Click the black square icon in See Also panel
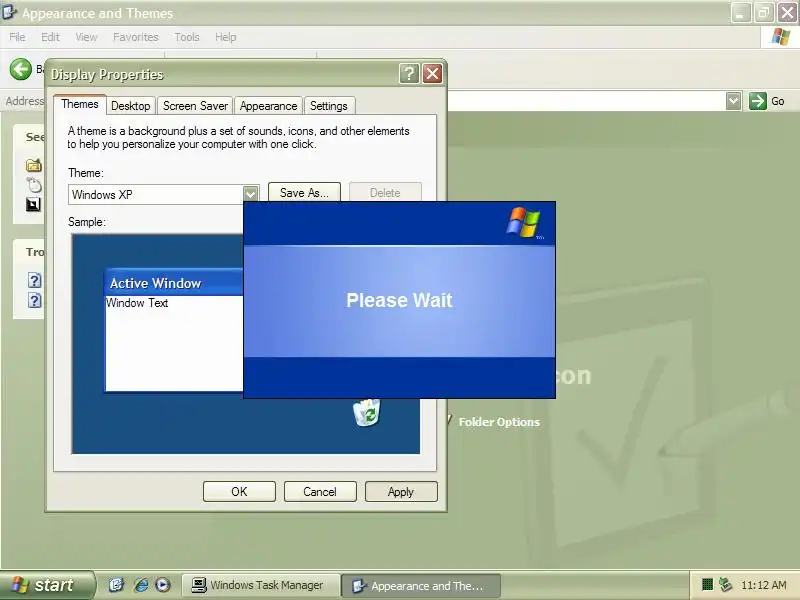Image resolution: width=800 pixels, height=600 pixels. click(x=33, y=205)
